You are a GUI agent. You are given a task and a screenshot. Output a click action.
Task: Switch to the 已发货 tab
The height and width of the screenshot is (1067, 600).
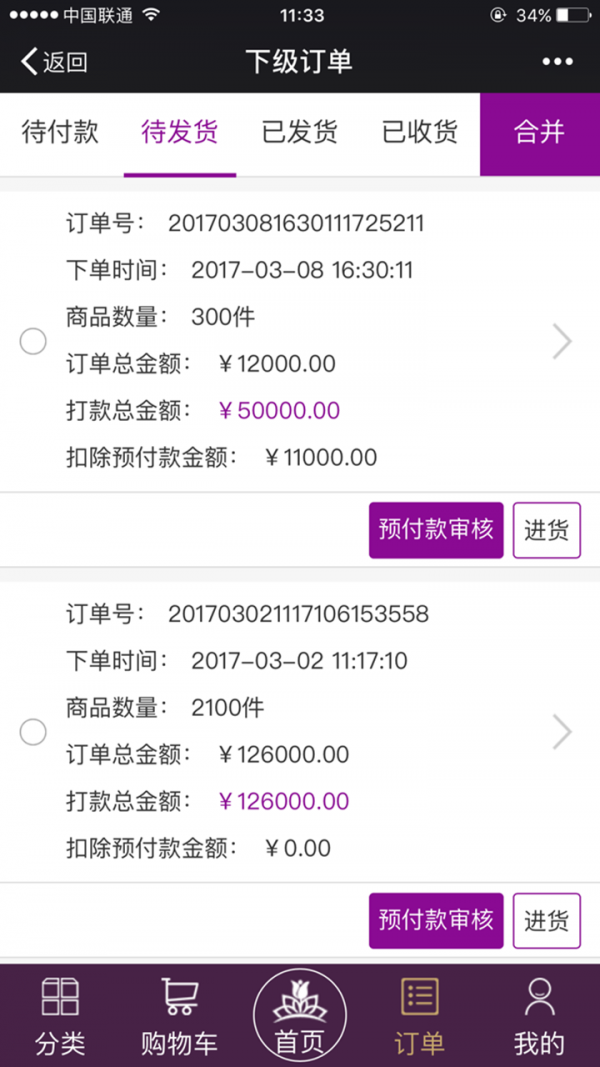(299, 132)
